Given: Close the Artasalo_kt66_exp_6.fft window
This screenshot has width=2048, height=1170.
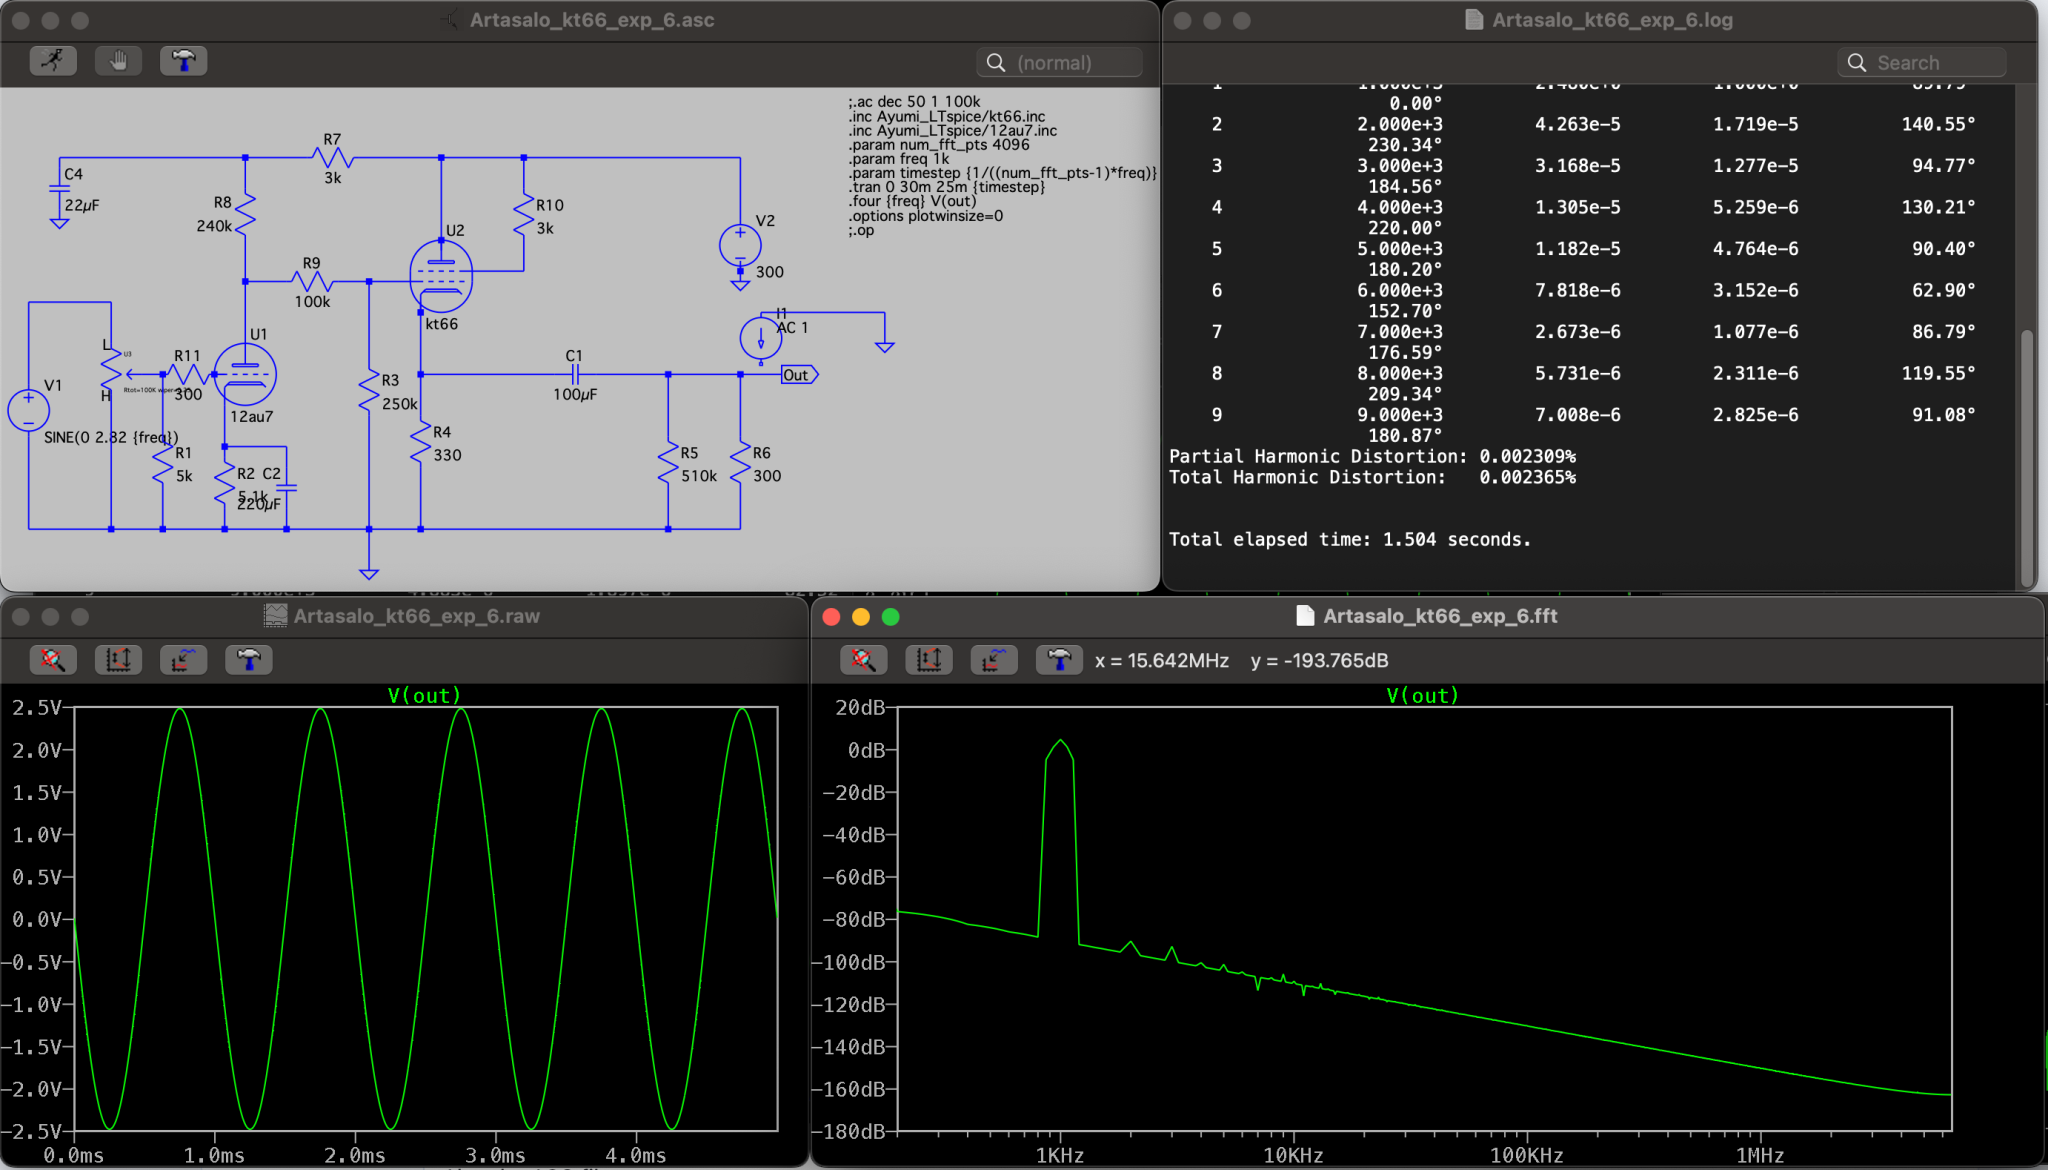Looking at the screenshot, I should tap(831, 617).
